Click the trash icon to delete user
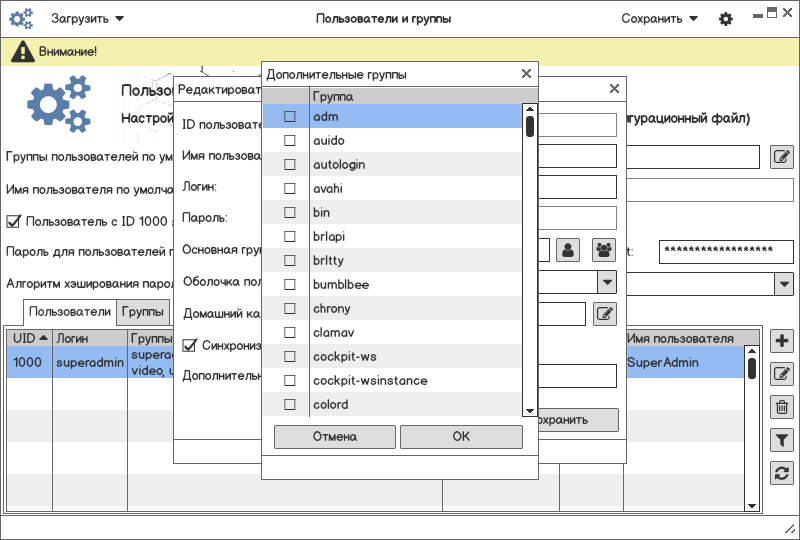The width and height of the screenshot is (800, 540). (783, 407)
